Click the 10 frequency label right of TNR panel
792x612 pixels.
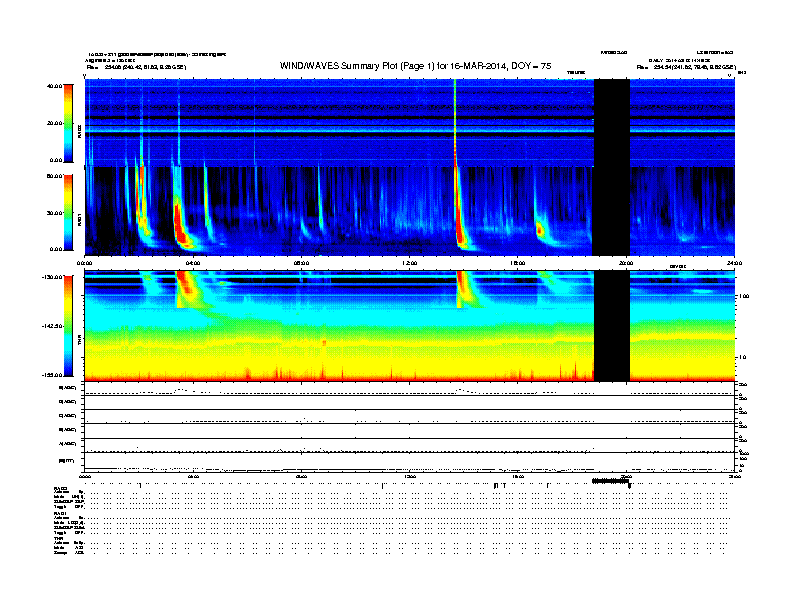[742, 357]
